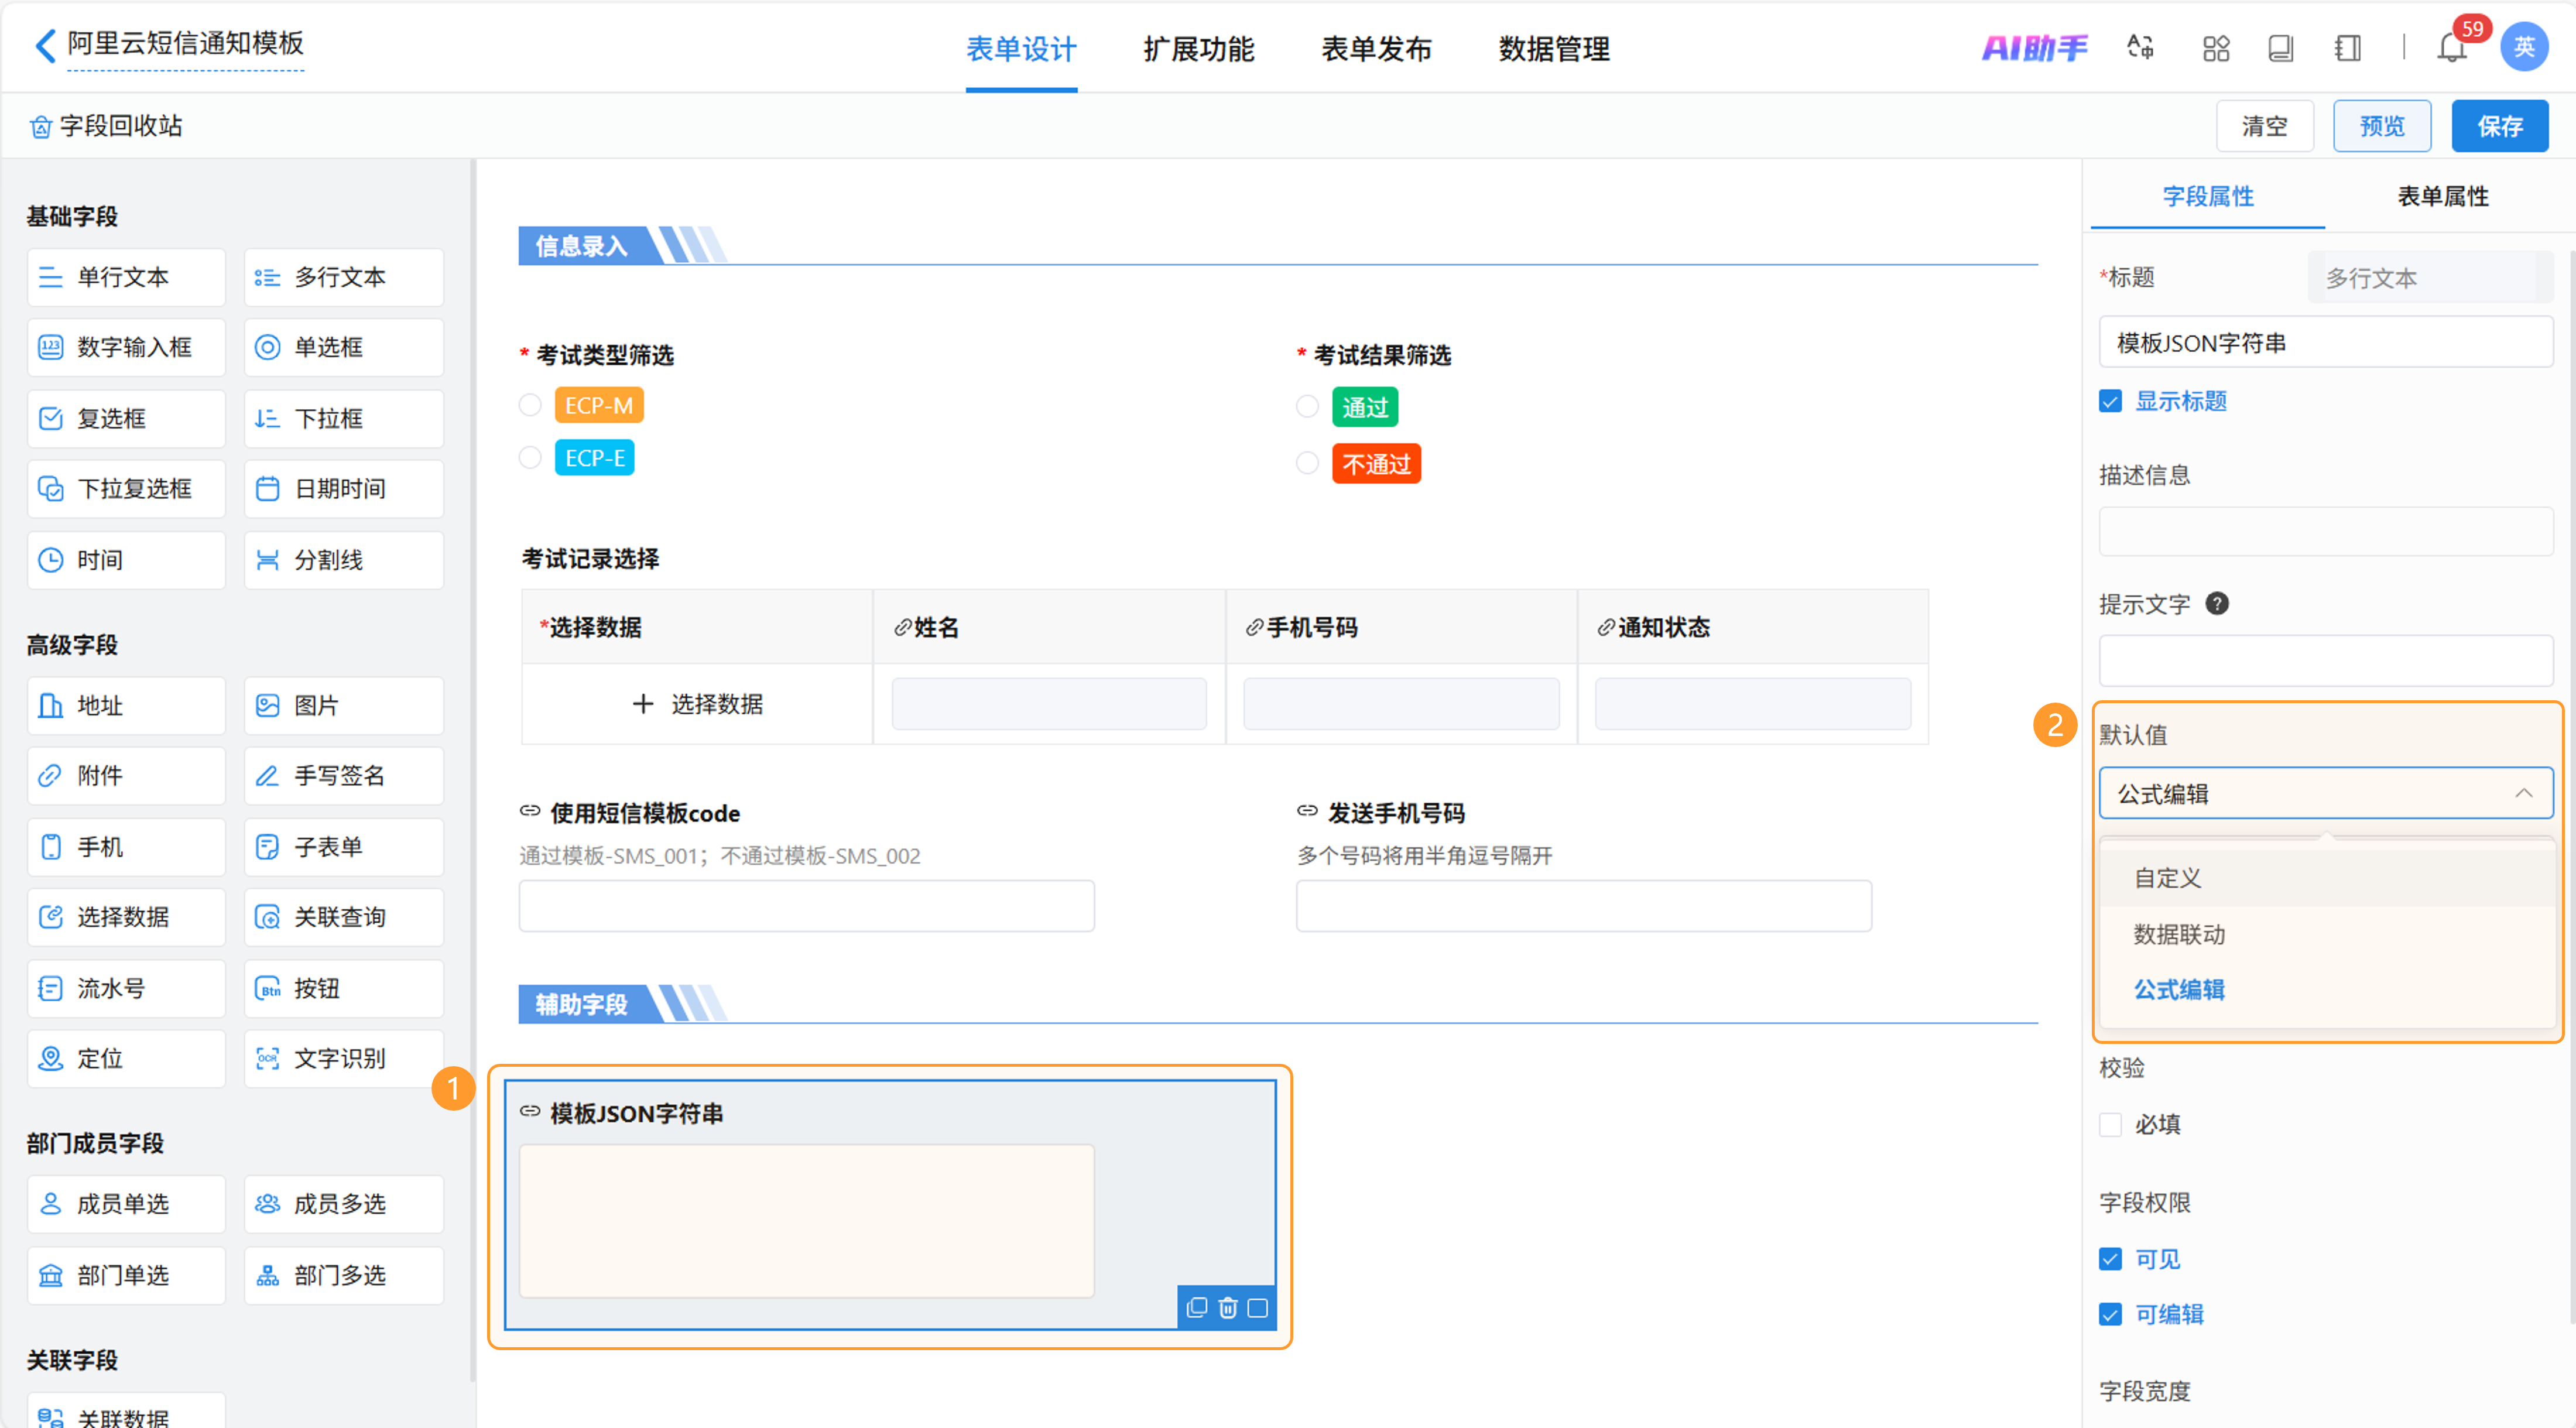Click the 提示文字 help question mark icon
The width and height of the screenshot is (2576, 1428).
point(2217,603)
